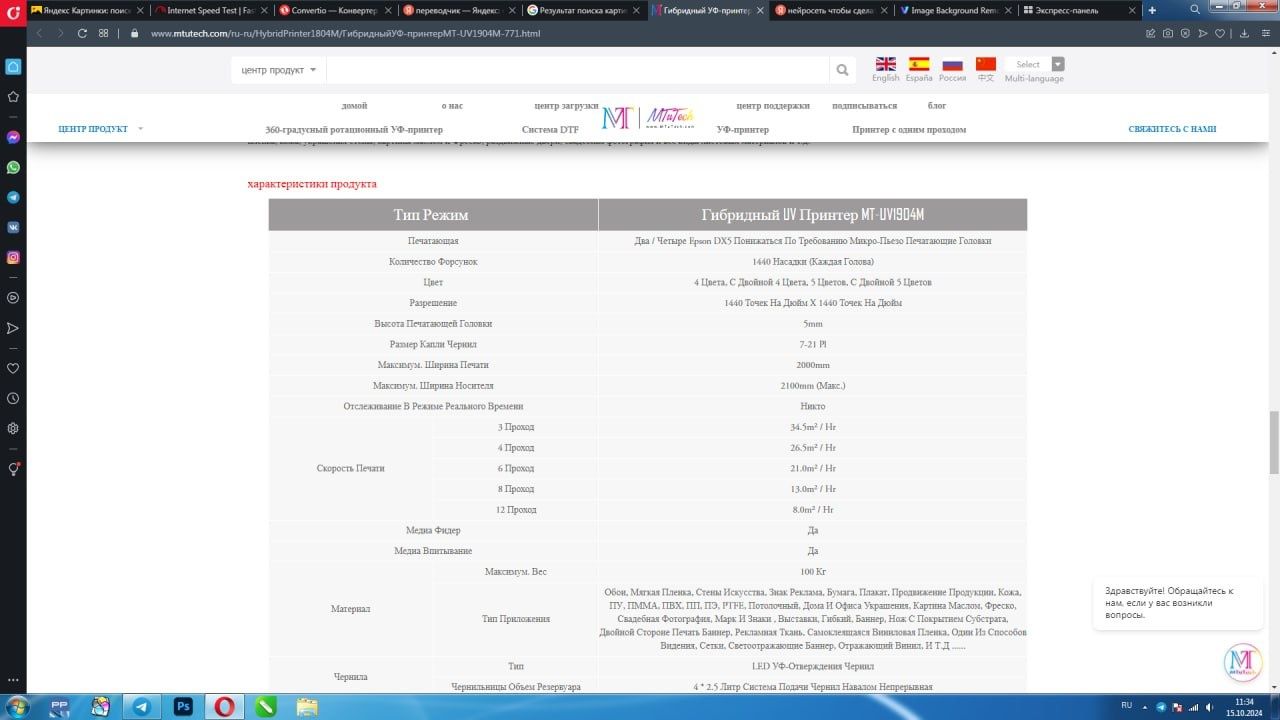This screenshot has width=1280, height=720.
Task: Open the 'центр продукт' search category dropdown
Action: 279,70
